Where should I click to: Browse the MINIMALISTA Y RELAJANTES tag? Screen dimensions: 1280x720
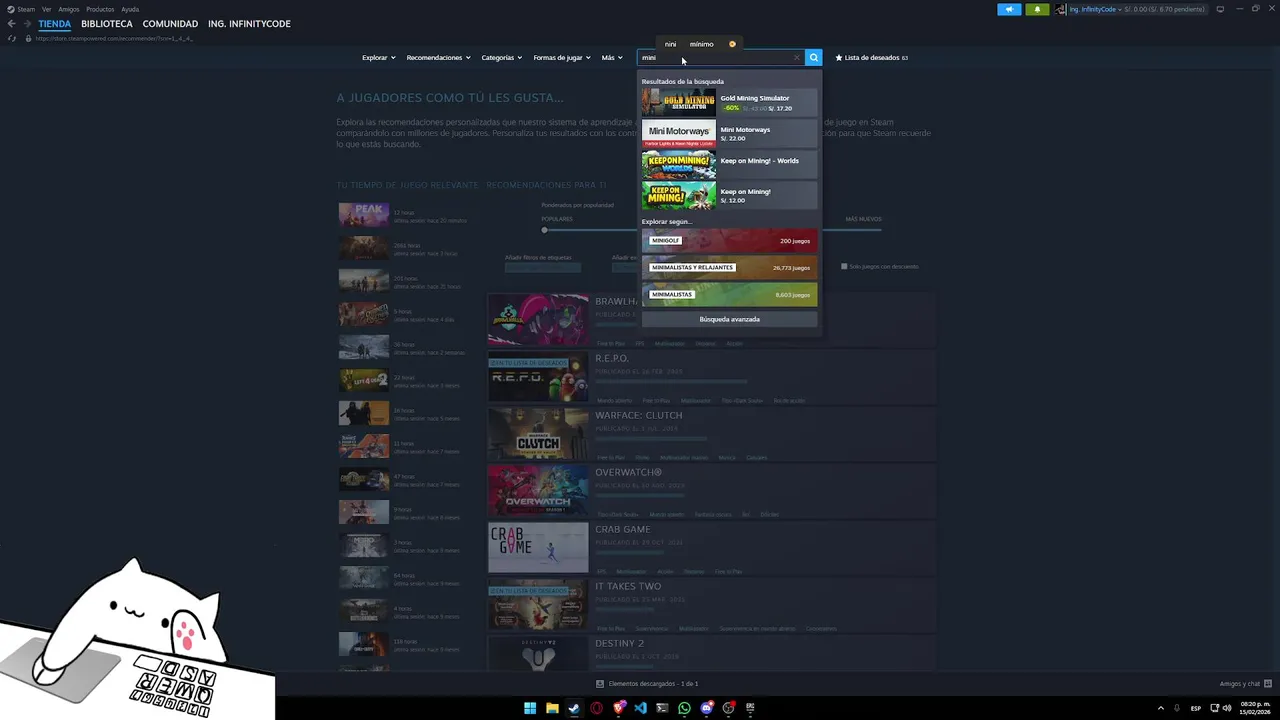pos(729,267)
